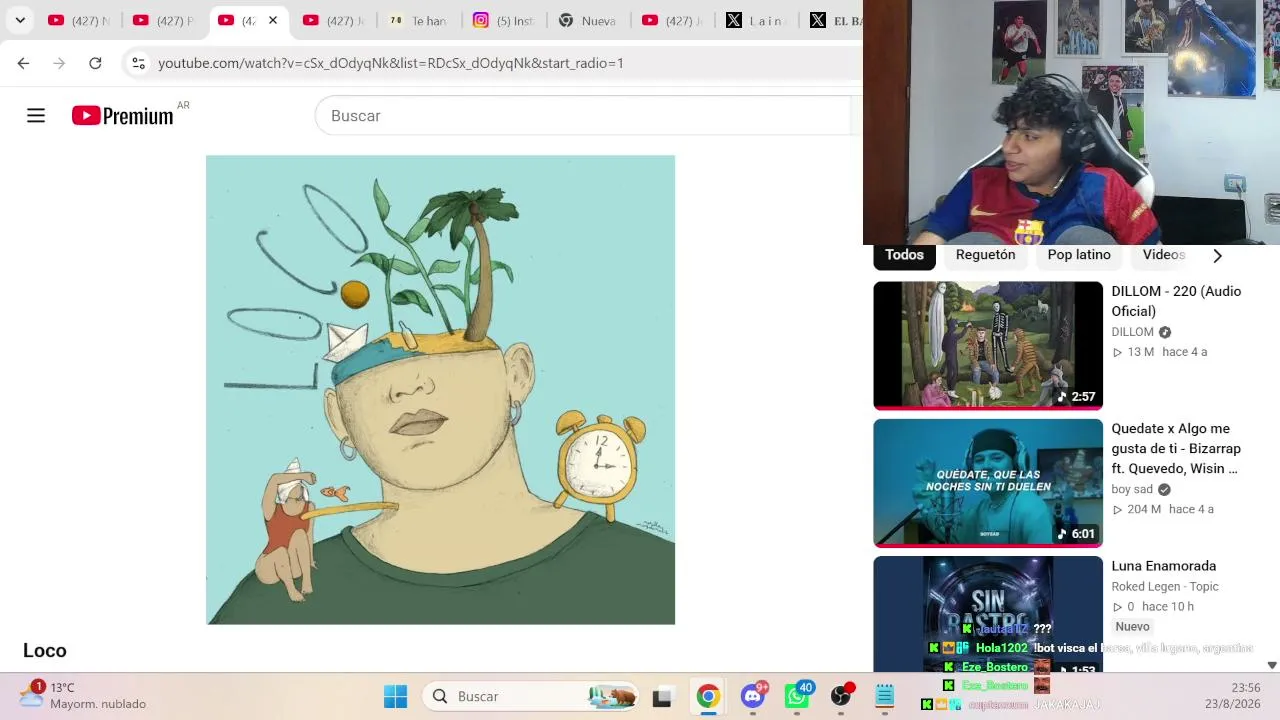Open the DILLOM - 220 video thumbnail
This screenshot has width=1280, height=720.
click(x=988, y=345)
